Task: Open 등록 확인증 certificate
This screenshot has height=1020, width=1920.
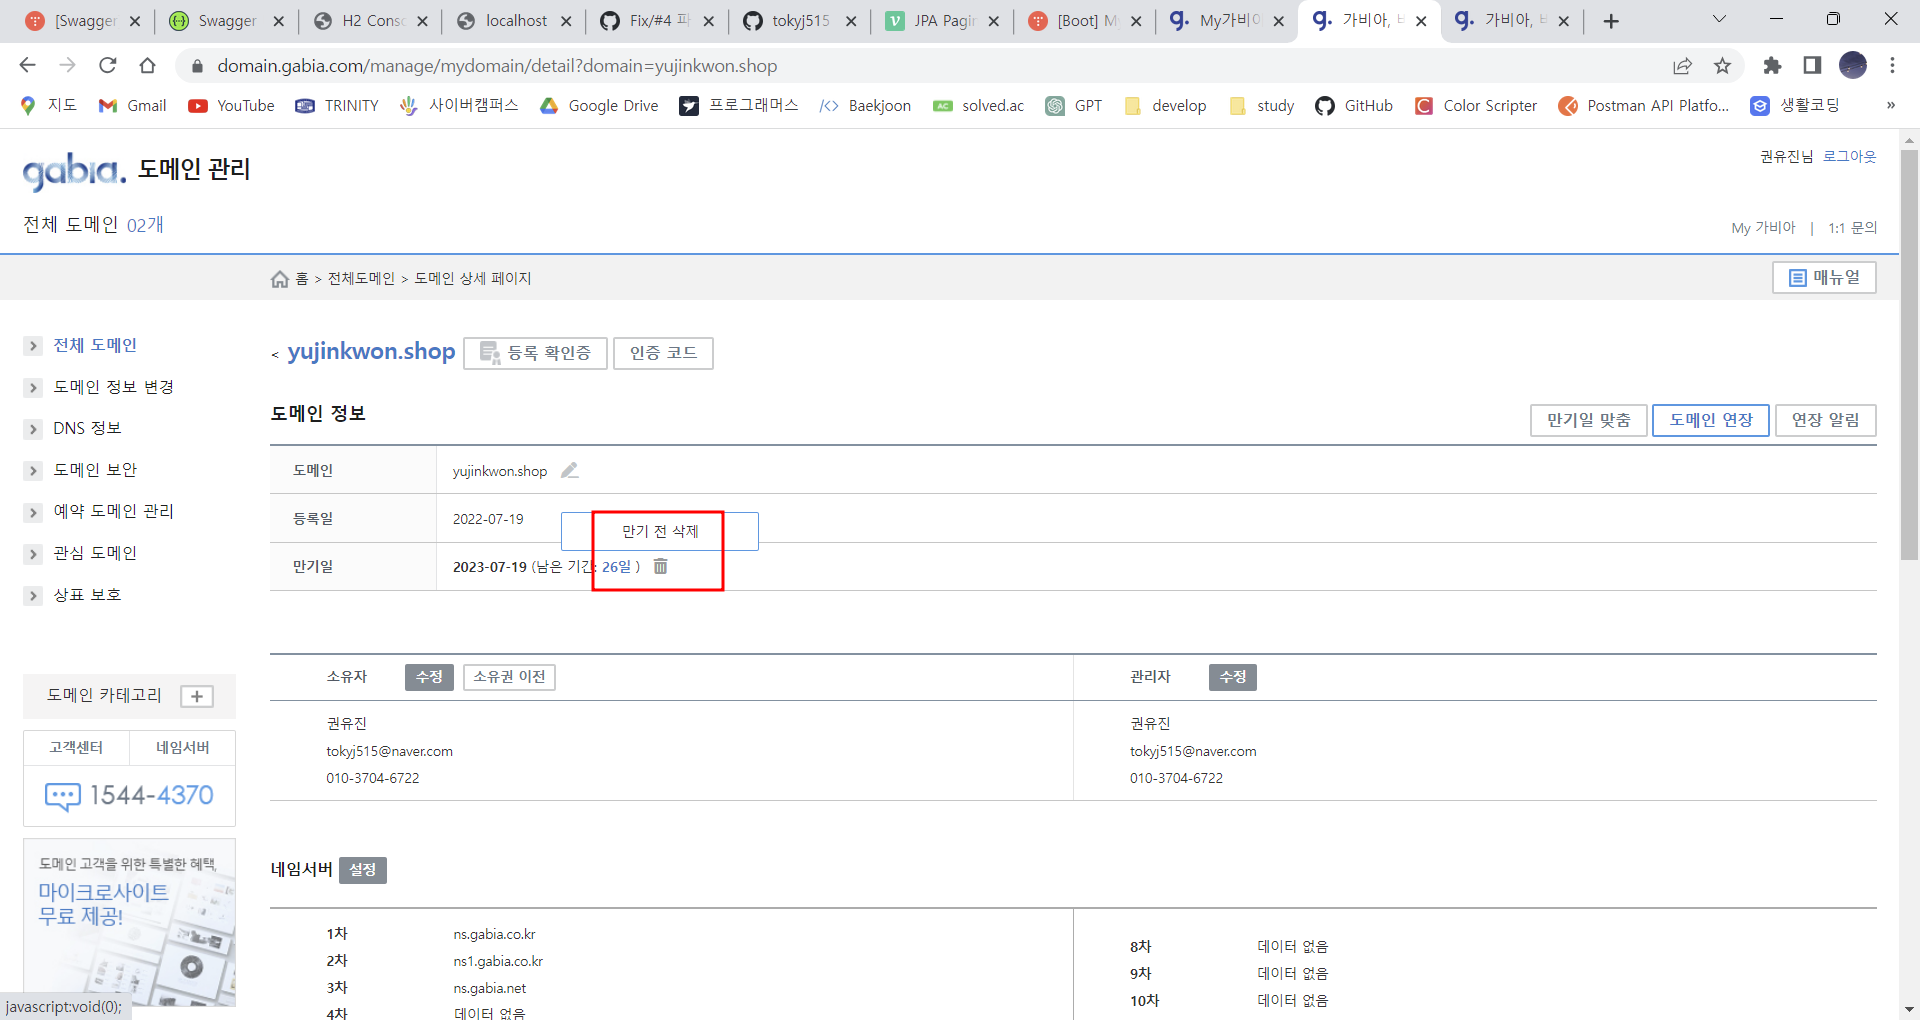Action: (x=535, y=353)
